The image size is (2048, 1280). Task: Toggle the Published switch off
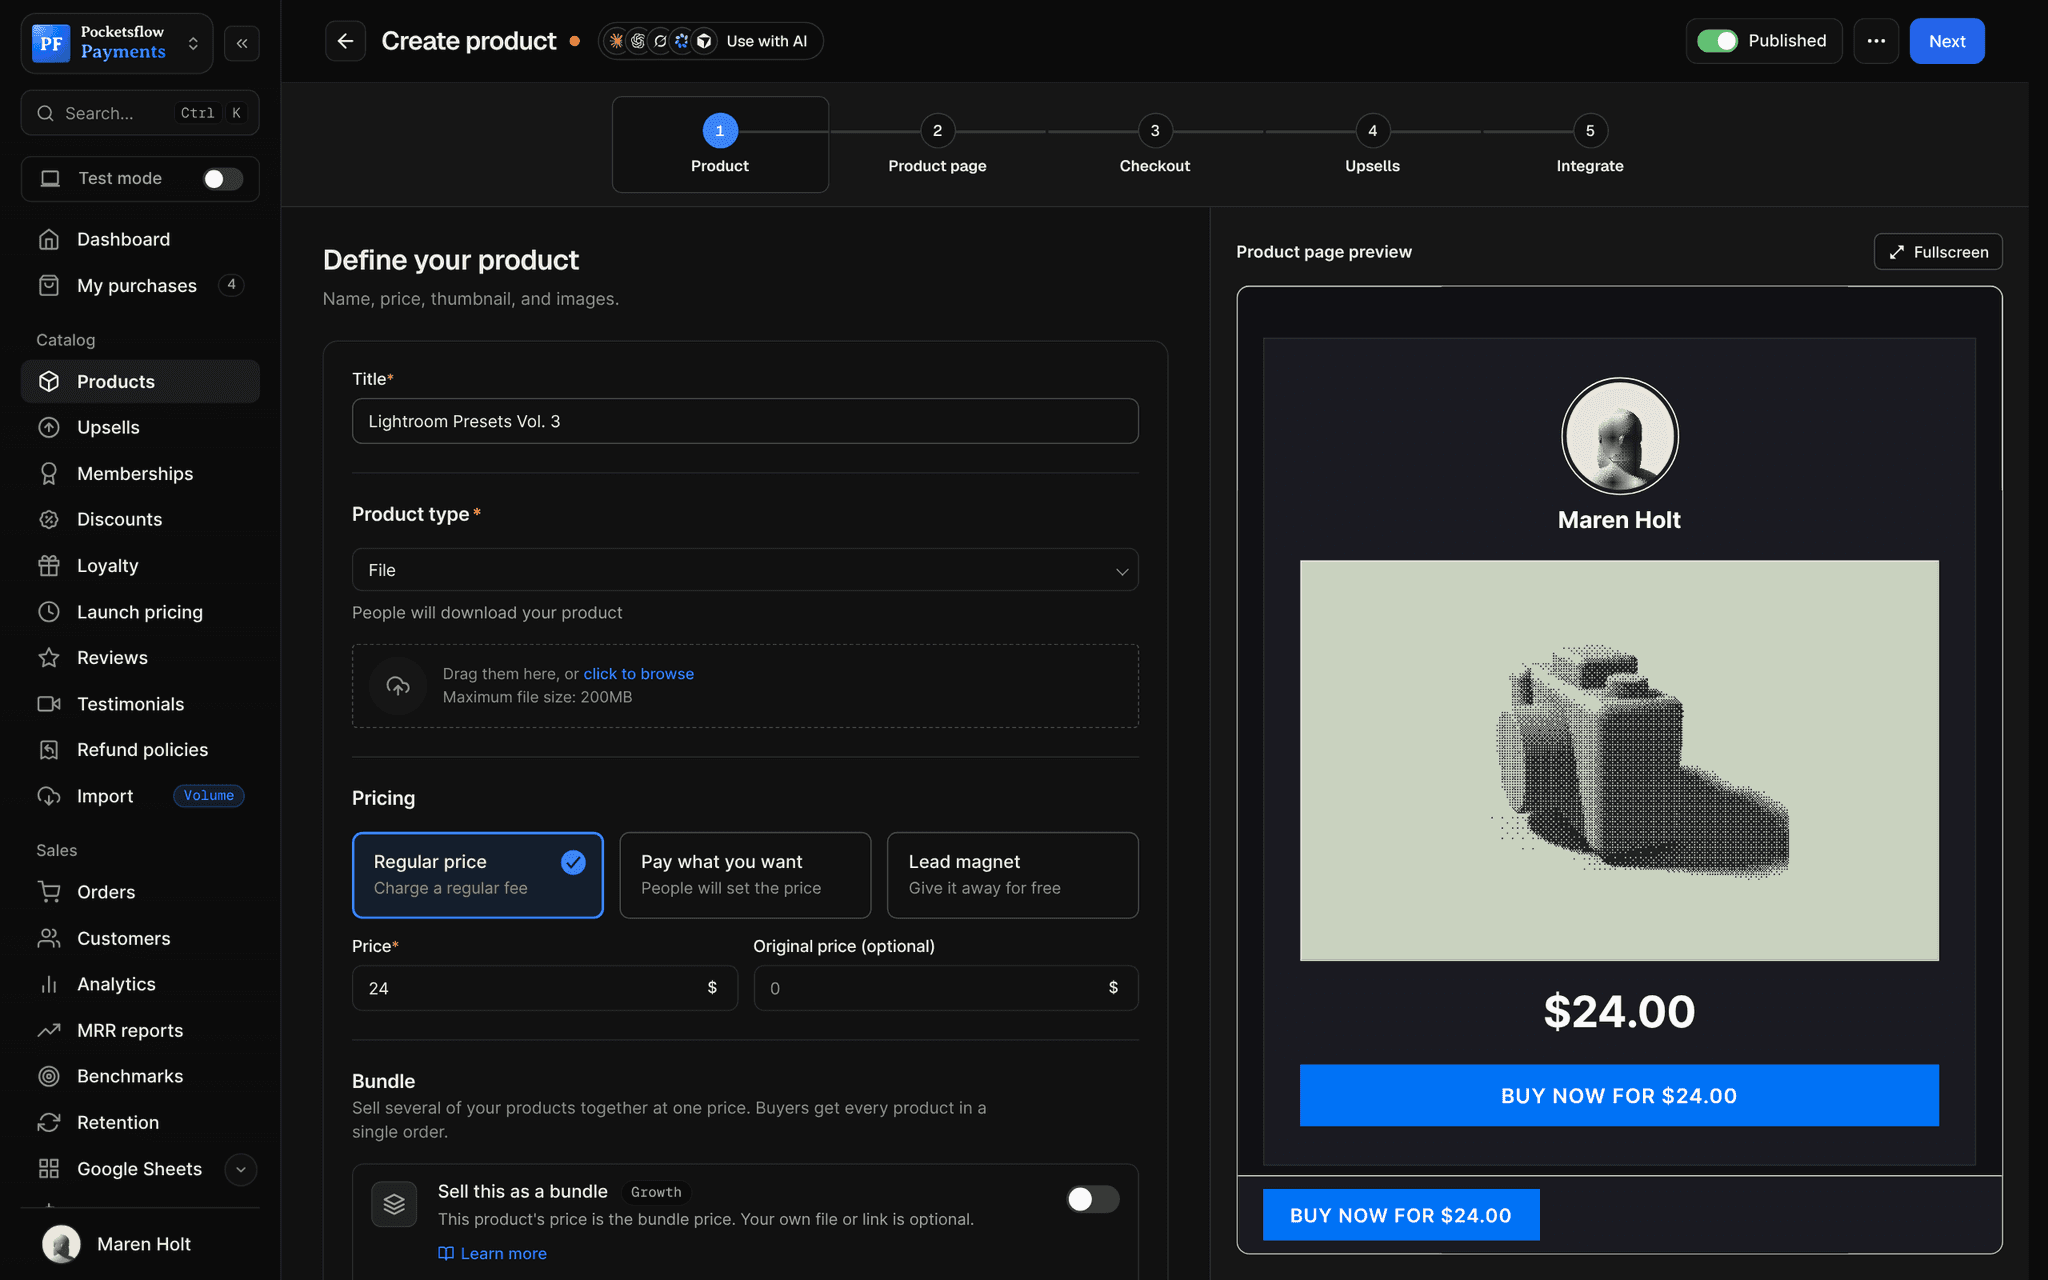tap(1717, 41)
